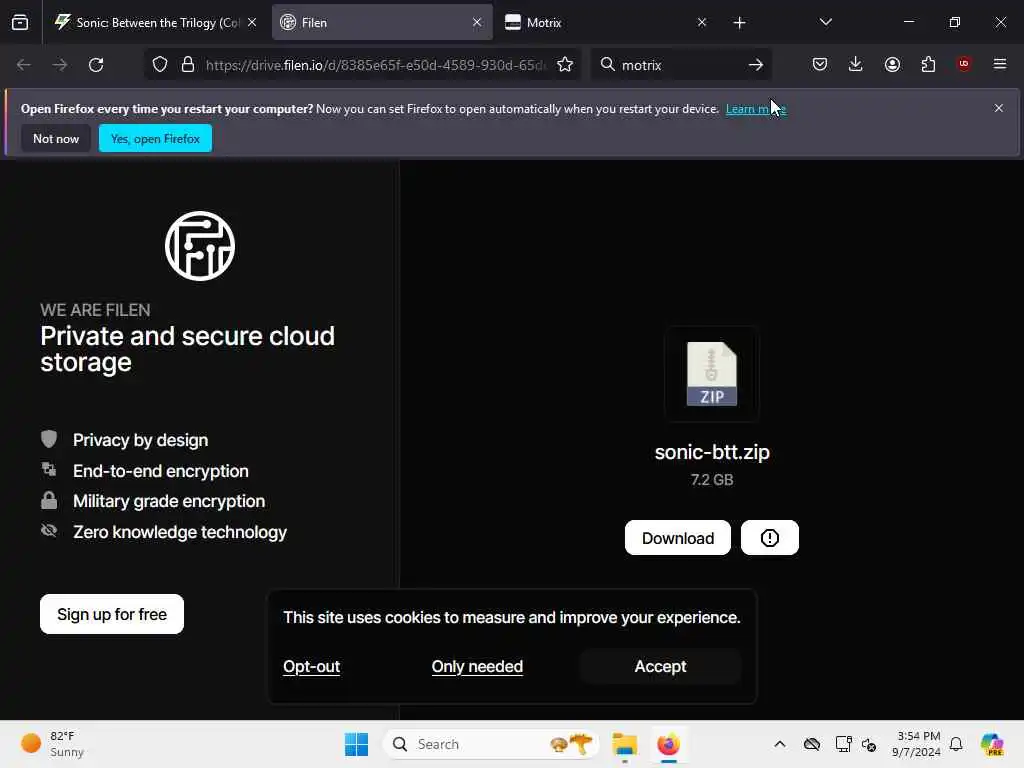This screenshot has width=1024, height=768.
Task: Expand the list all tabs chevron
Action: 825,22
